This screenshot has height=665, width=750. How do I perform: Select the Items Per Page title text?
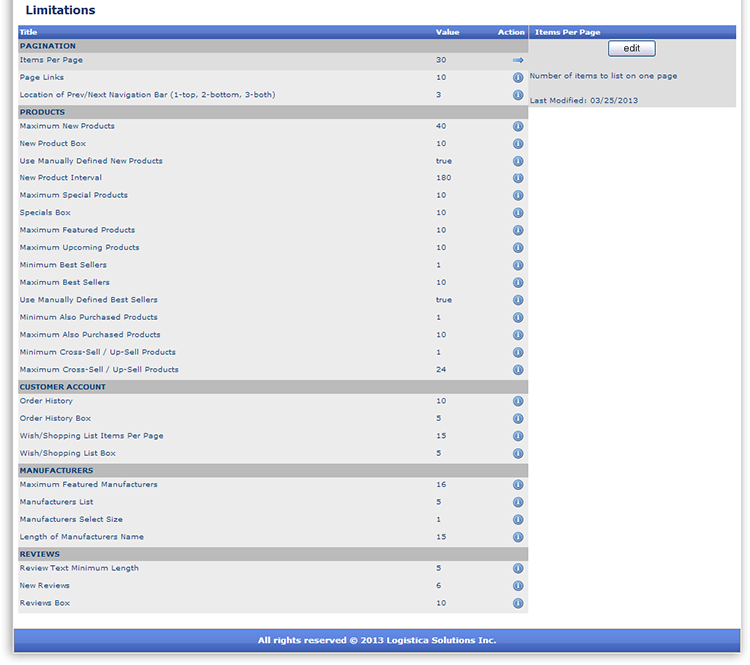pos(51,60)
